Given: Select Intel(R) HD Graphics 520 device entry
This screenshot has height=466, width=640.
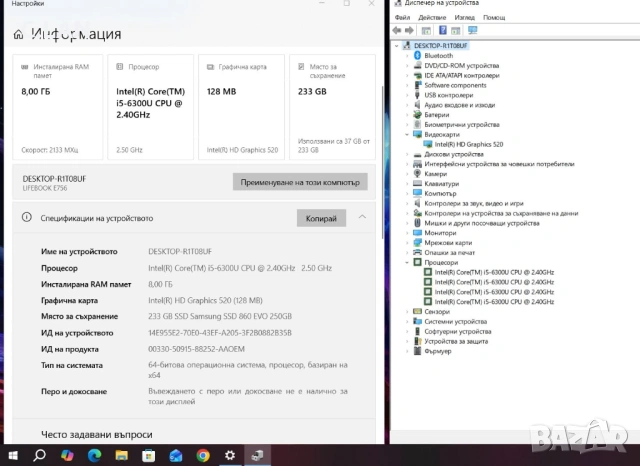Looking at the screenshot, I should (469, 144).
